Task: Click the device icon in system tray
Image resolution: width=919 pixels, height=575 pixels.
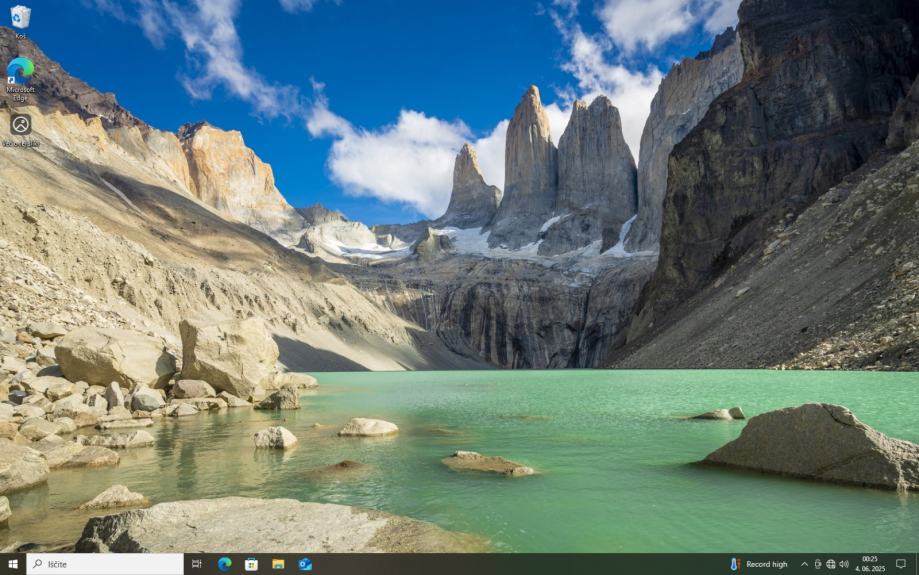Action: [818, 564]
